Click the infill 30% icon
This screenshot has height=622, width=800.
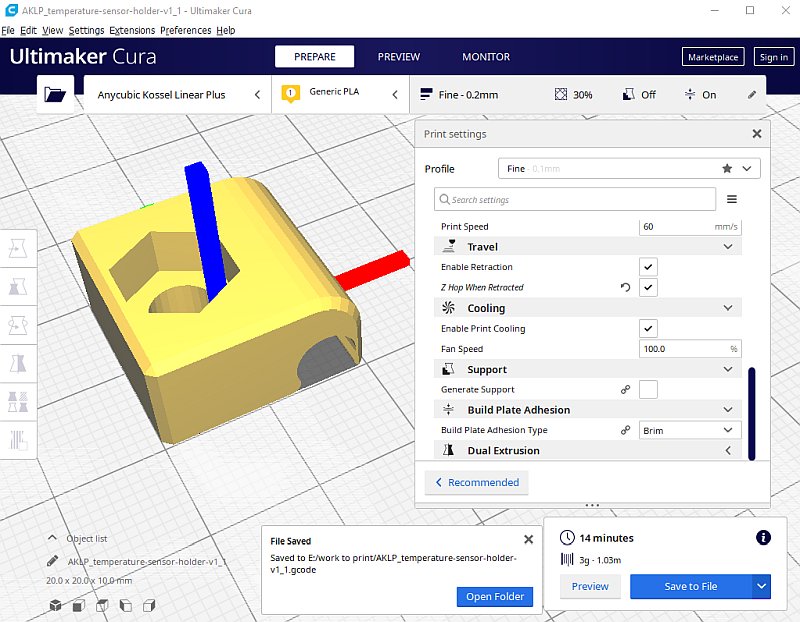tap(561, 94)
